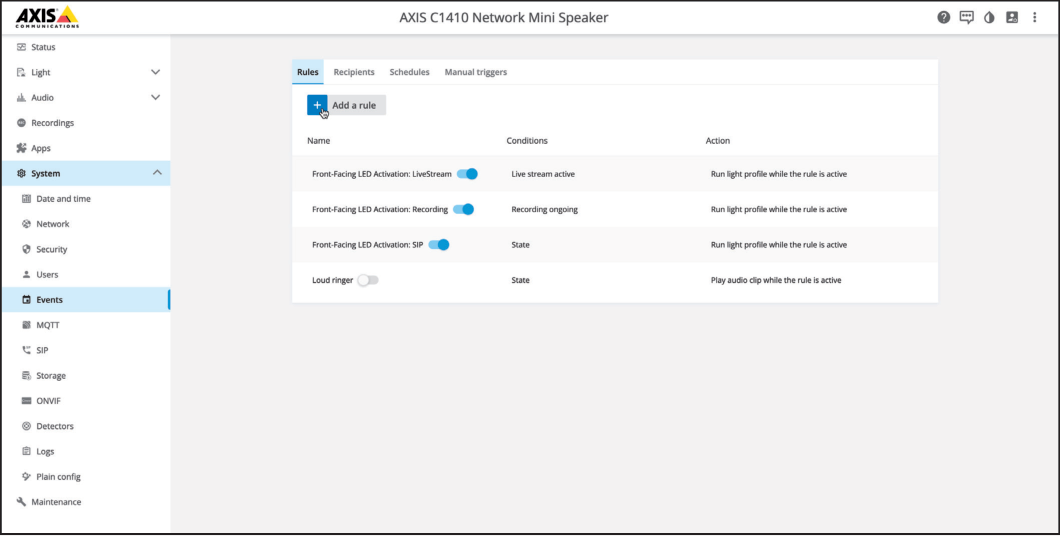Click the State condition in Loud ringer row
The width and height of the screenshot is (1060, 537).
click(x=521, y=280)
